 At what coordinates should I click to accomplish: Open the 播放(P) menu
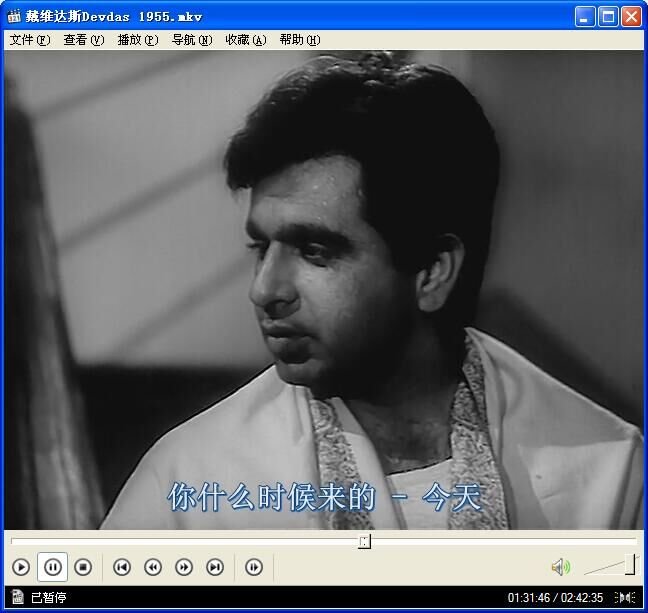click(137, 40)
